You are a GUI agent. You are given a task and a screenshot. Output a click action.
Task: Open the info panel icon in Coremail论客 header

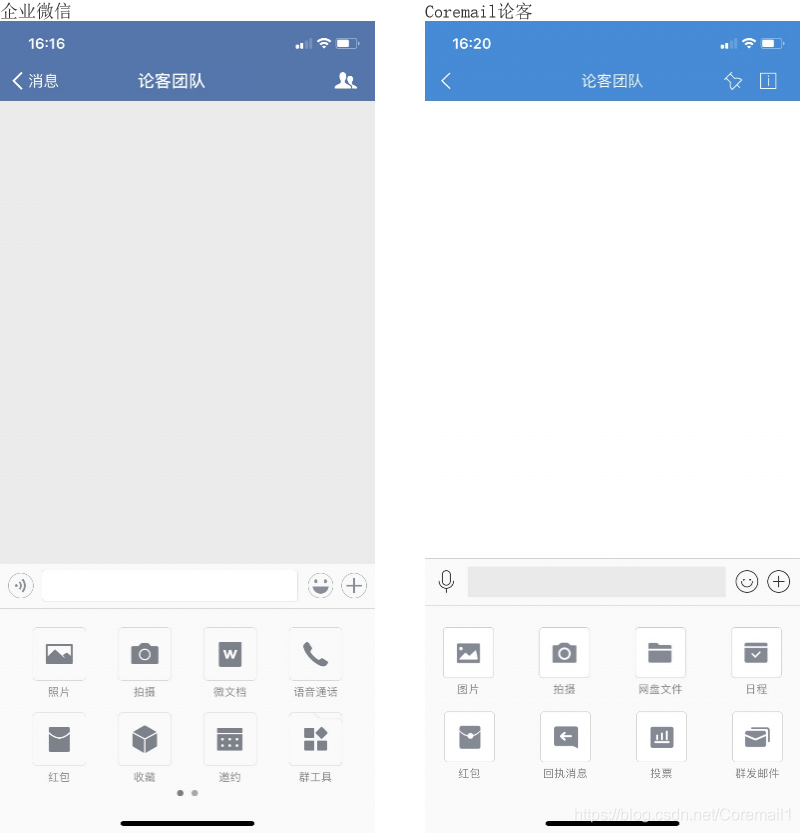pyautogui.click(x=768, y=81)
